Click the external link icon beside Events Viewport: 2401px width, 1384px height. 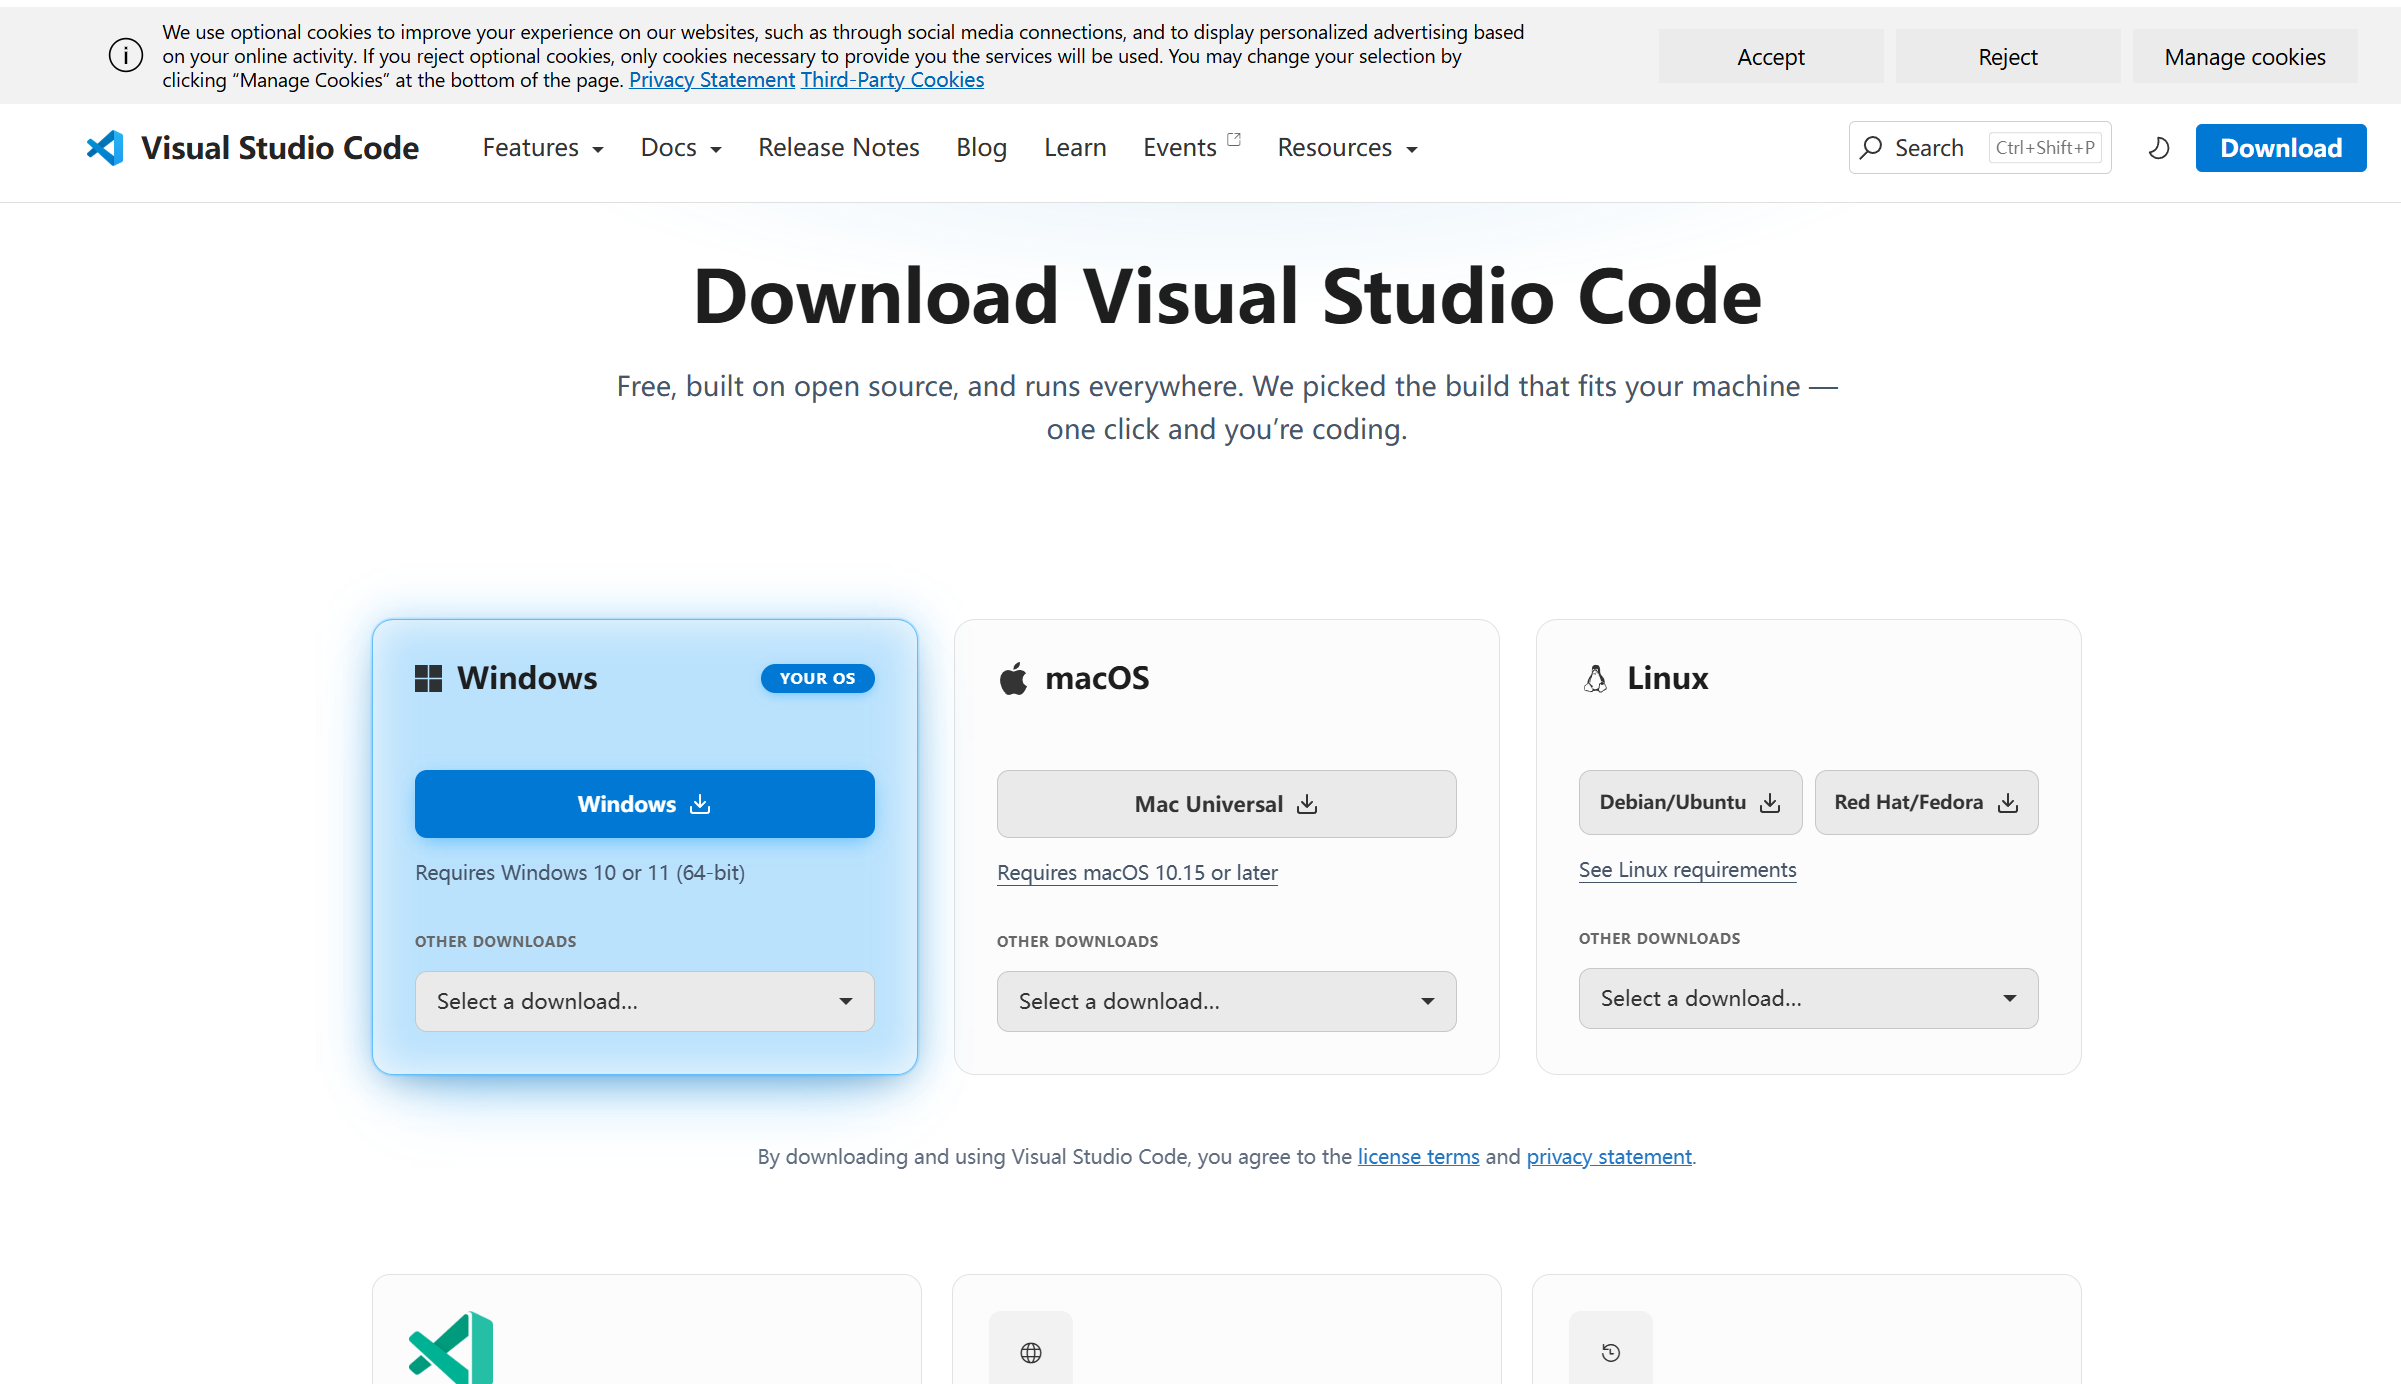[1234, 139]
